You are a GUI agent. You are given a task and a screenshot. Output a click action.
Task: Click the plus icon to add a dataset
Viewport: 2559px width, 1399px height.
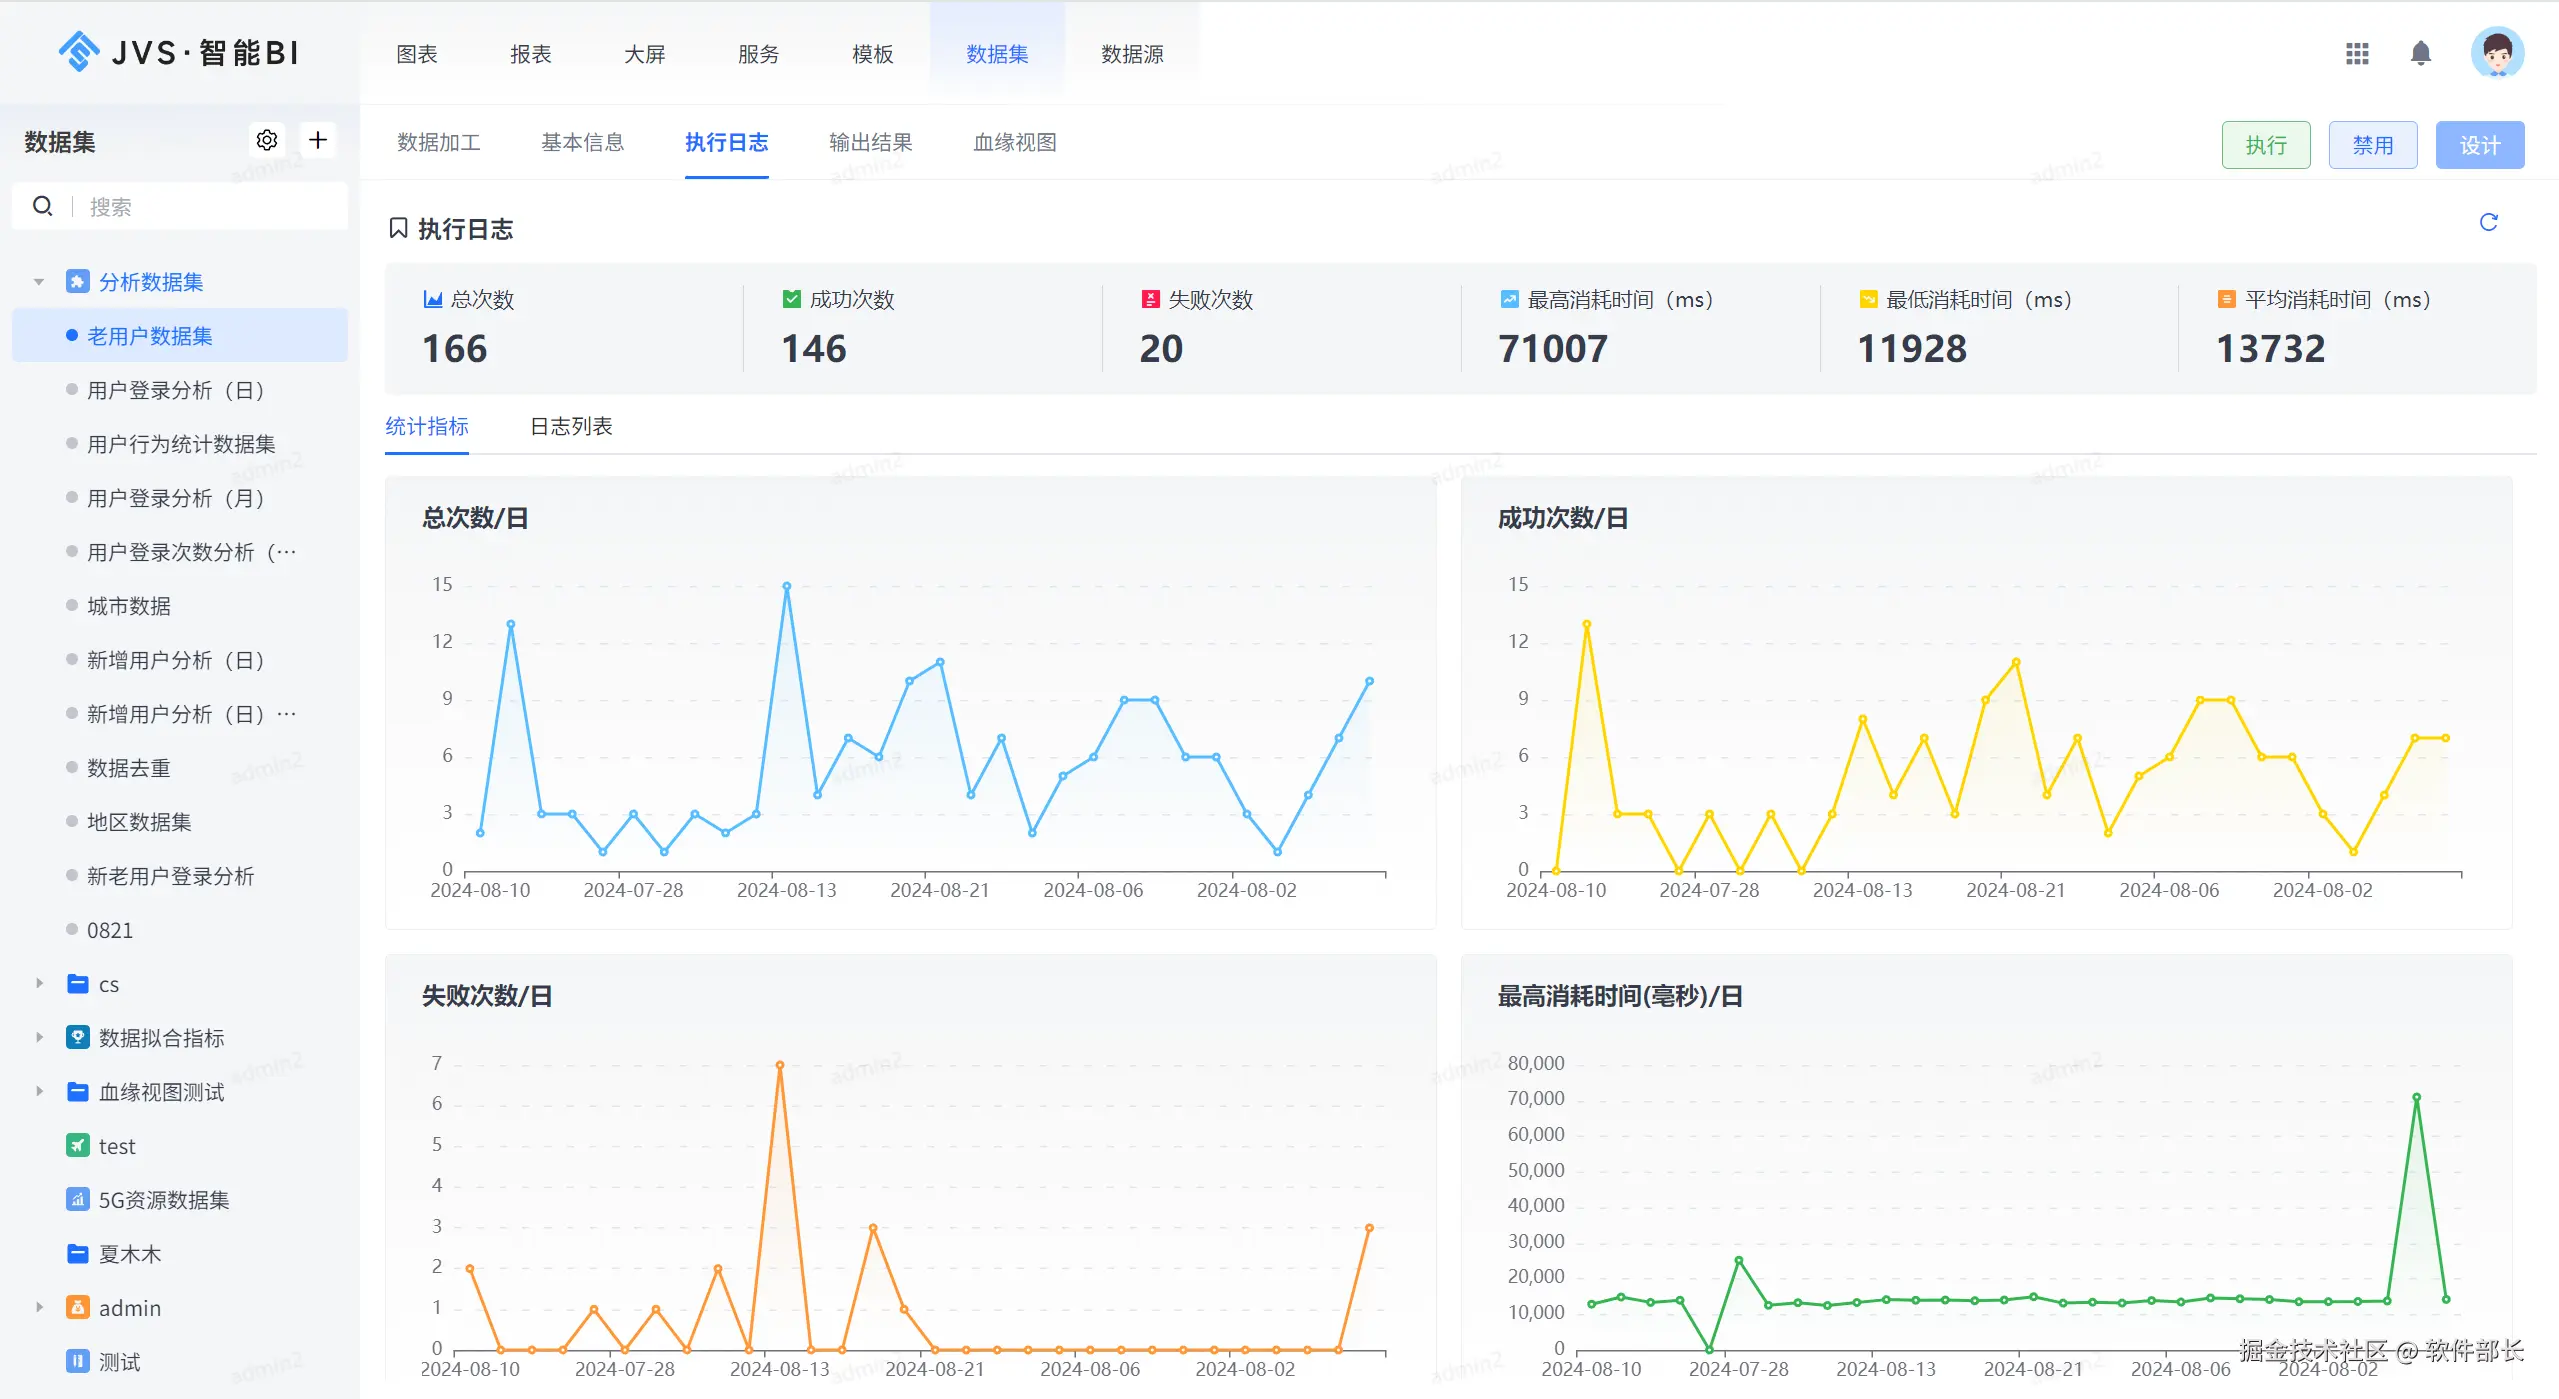point(318,140)
